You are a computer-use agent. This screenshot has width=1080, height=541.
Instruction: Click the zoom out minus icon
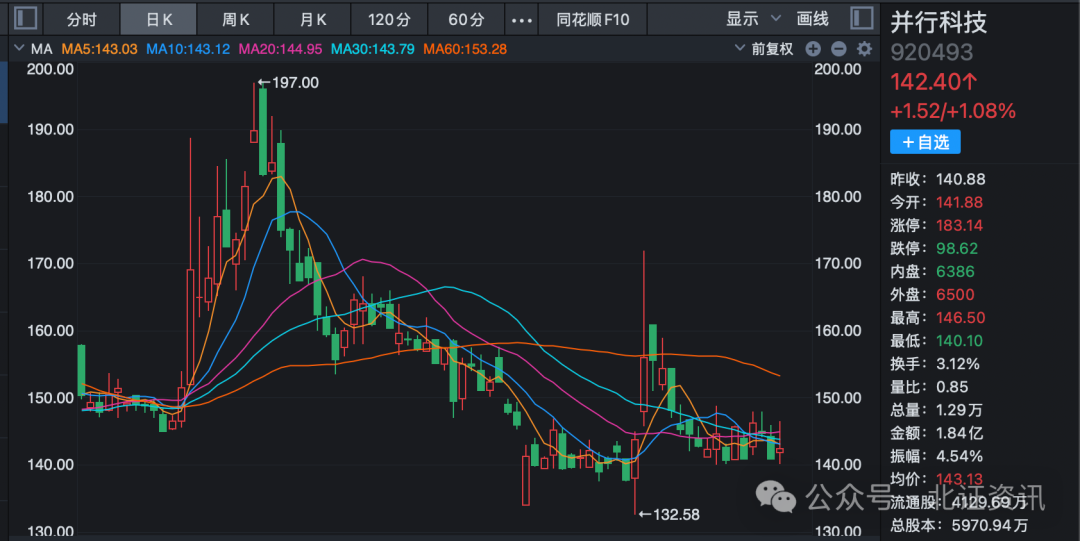[838, 48]
